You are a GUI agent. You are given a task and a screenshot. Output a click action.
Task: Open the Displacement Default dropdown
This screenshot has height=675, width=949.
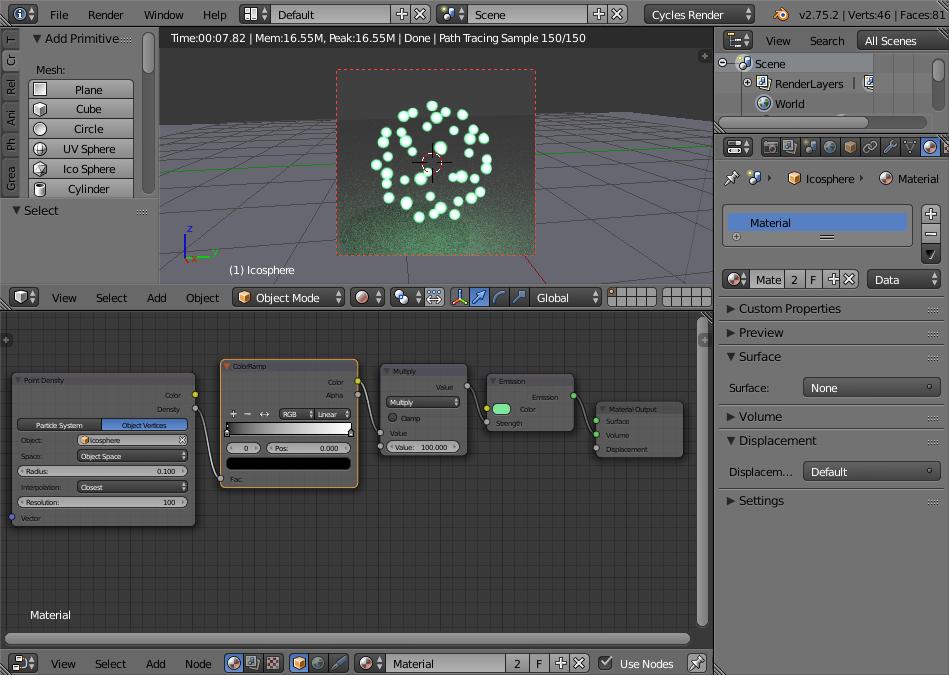pos(872,472)
